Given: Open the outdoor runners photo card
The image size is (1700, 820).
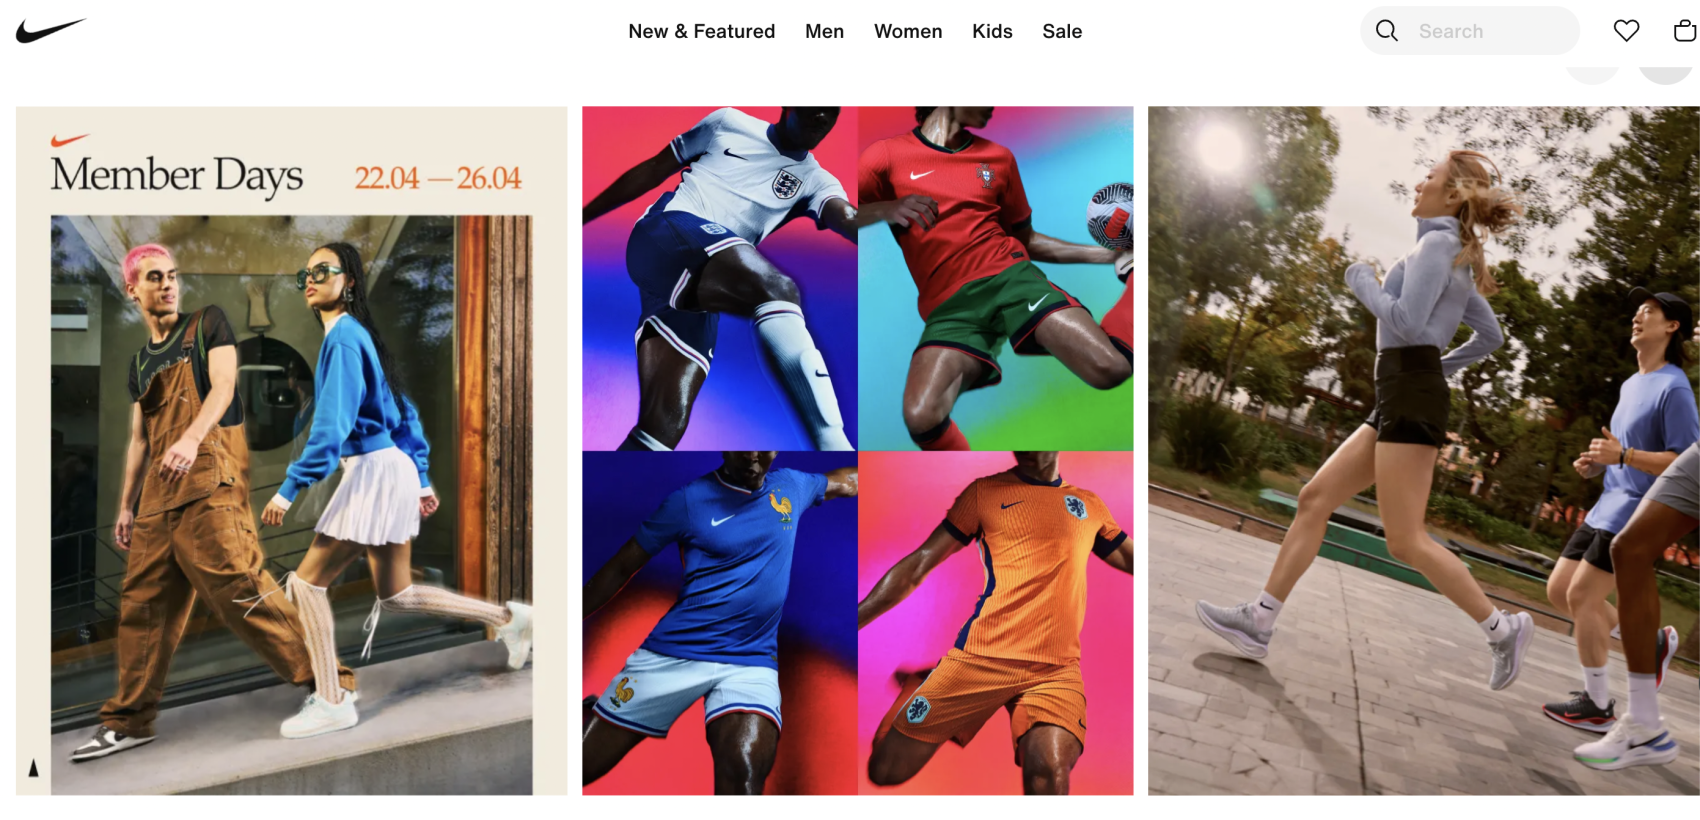Looking at the screenshot, I should [x=1423, y=451].
